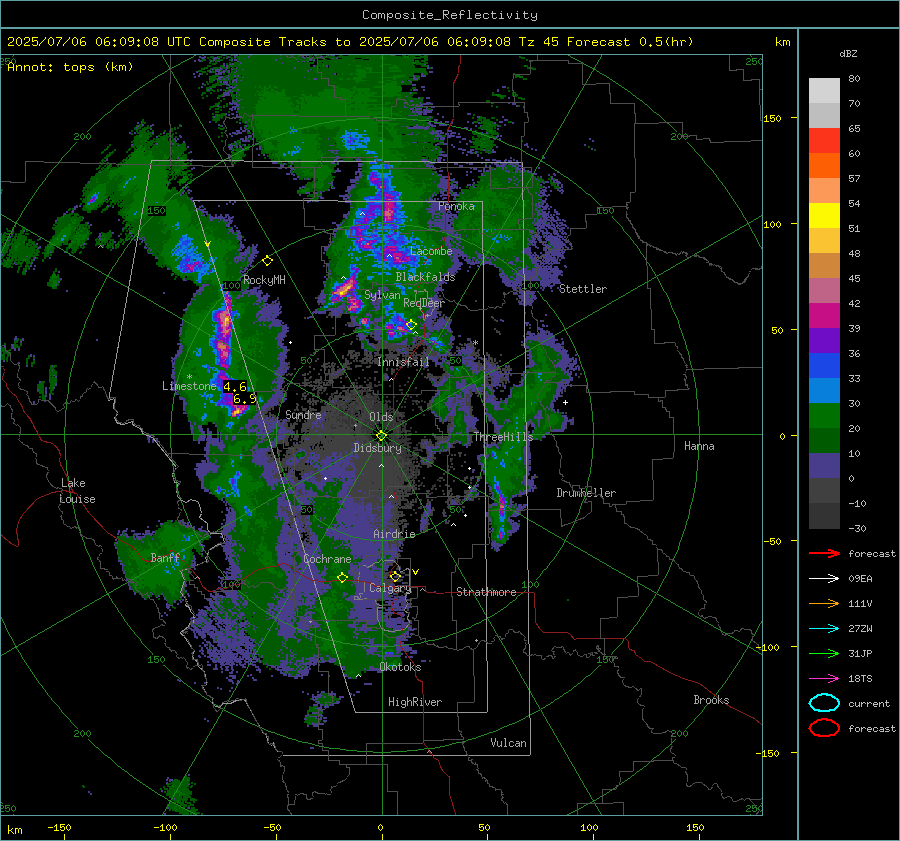Viewport: 900px width, 841px height.
Task: Click the '09EA' legend text
Action: click(860, 579)
